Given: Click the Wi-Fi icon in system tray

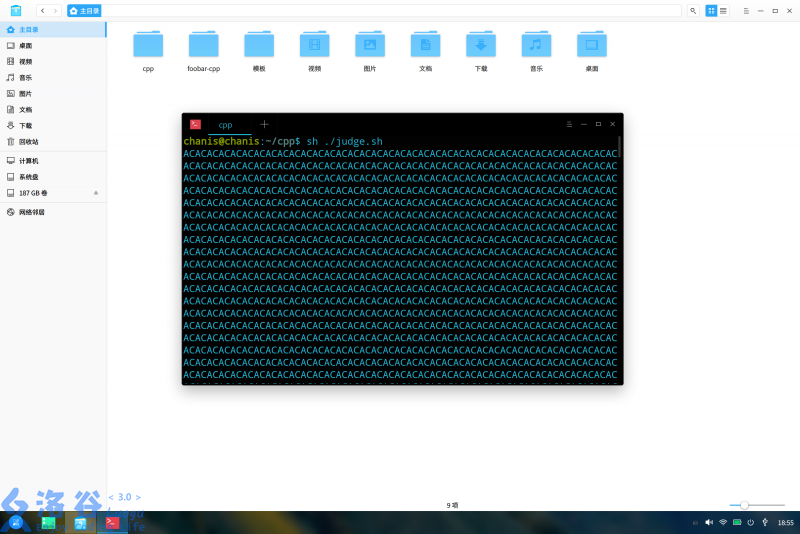Looking at the screenshot, I should coord(722,522).
